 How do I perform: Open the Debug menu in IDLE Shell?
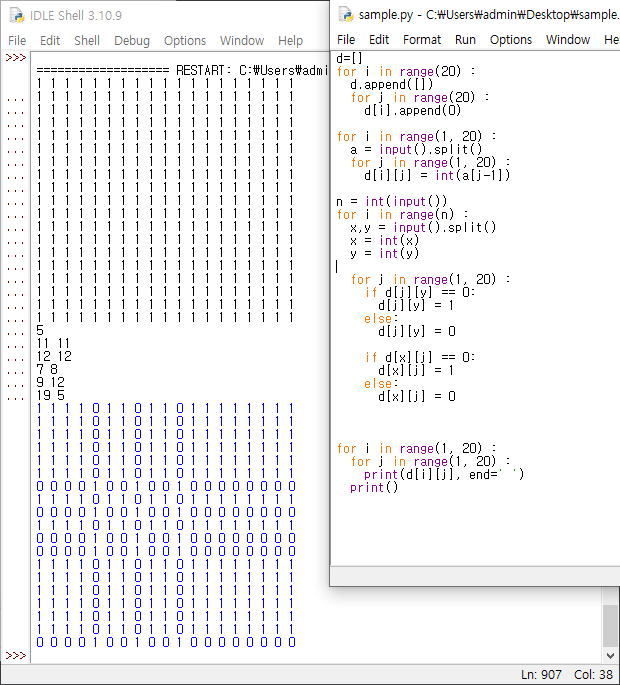[x=132, y=41]
